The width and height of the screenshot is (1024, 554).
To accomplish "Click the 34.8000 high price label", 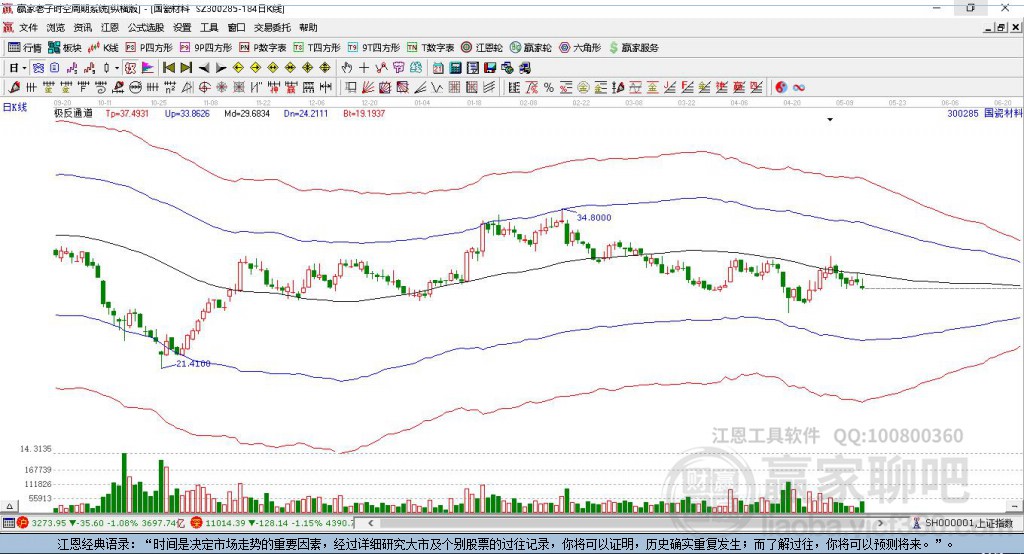I will pos(594,218).
